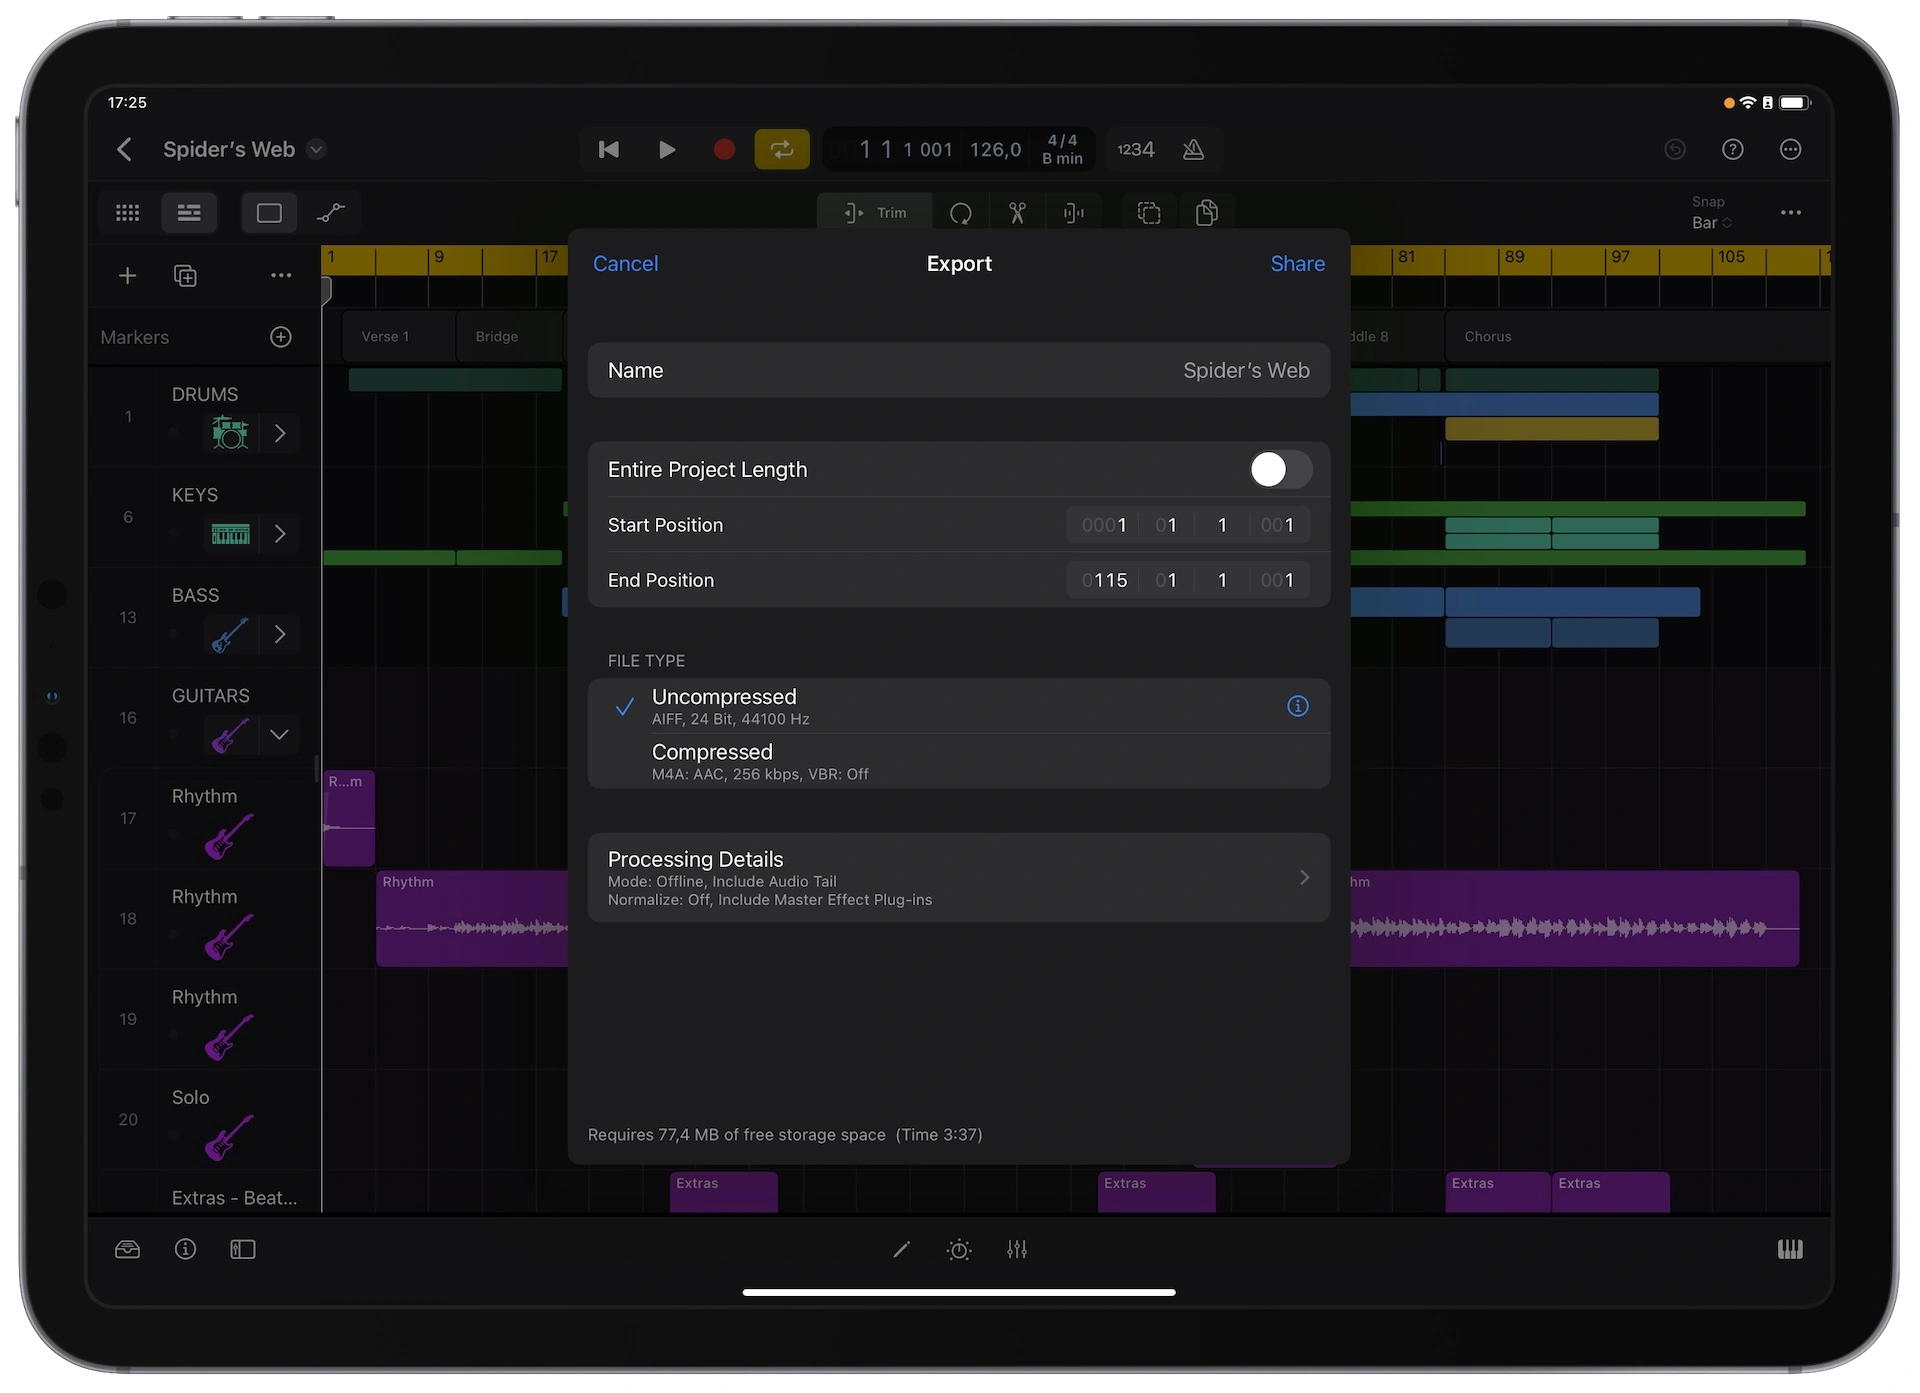Duplicate track using the duplicate icon
1920x1393 pixels.
click(x=185, y=276)
